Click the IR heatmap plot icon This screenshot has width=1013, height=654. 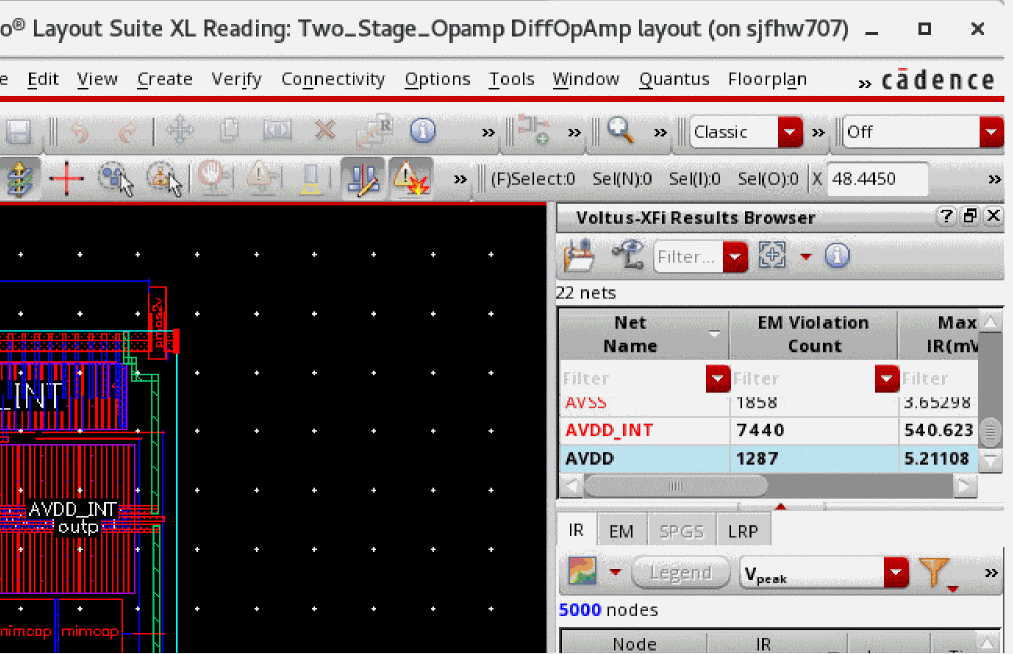click(x=582, y=571)
